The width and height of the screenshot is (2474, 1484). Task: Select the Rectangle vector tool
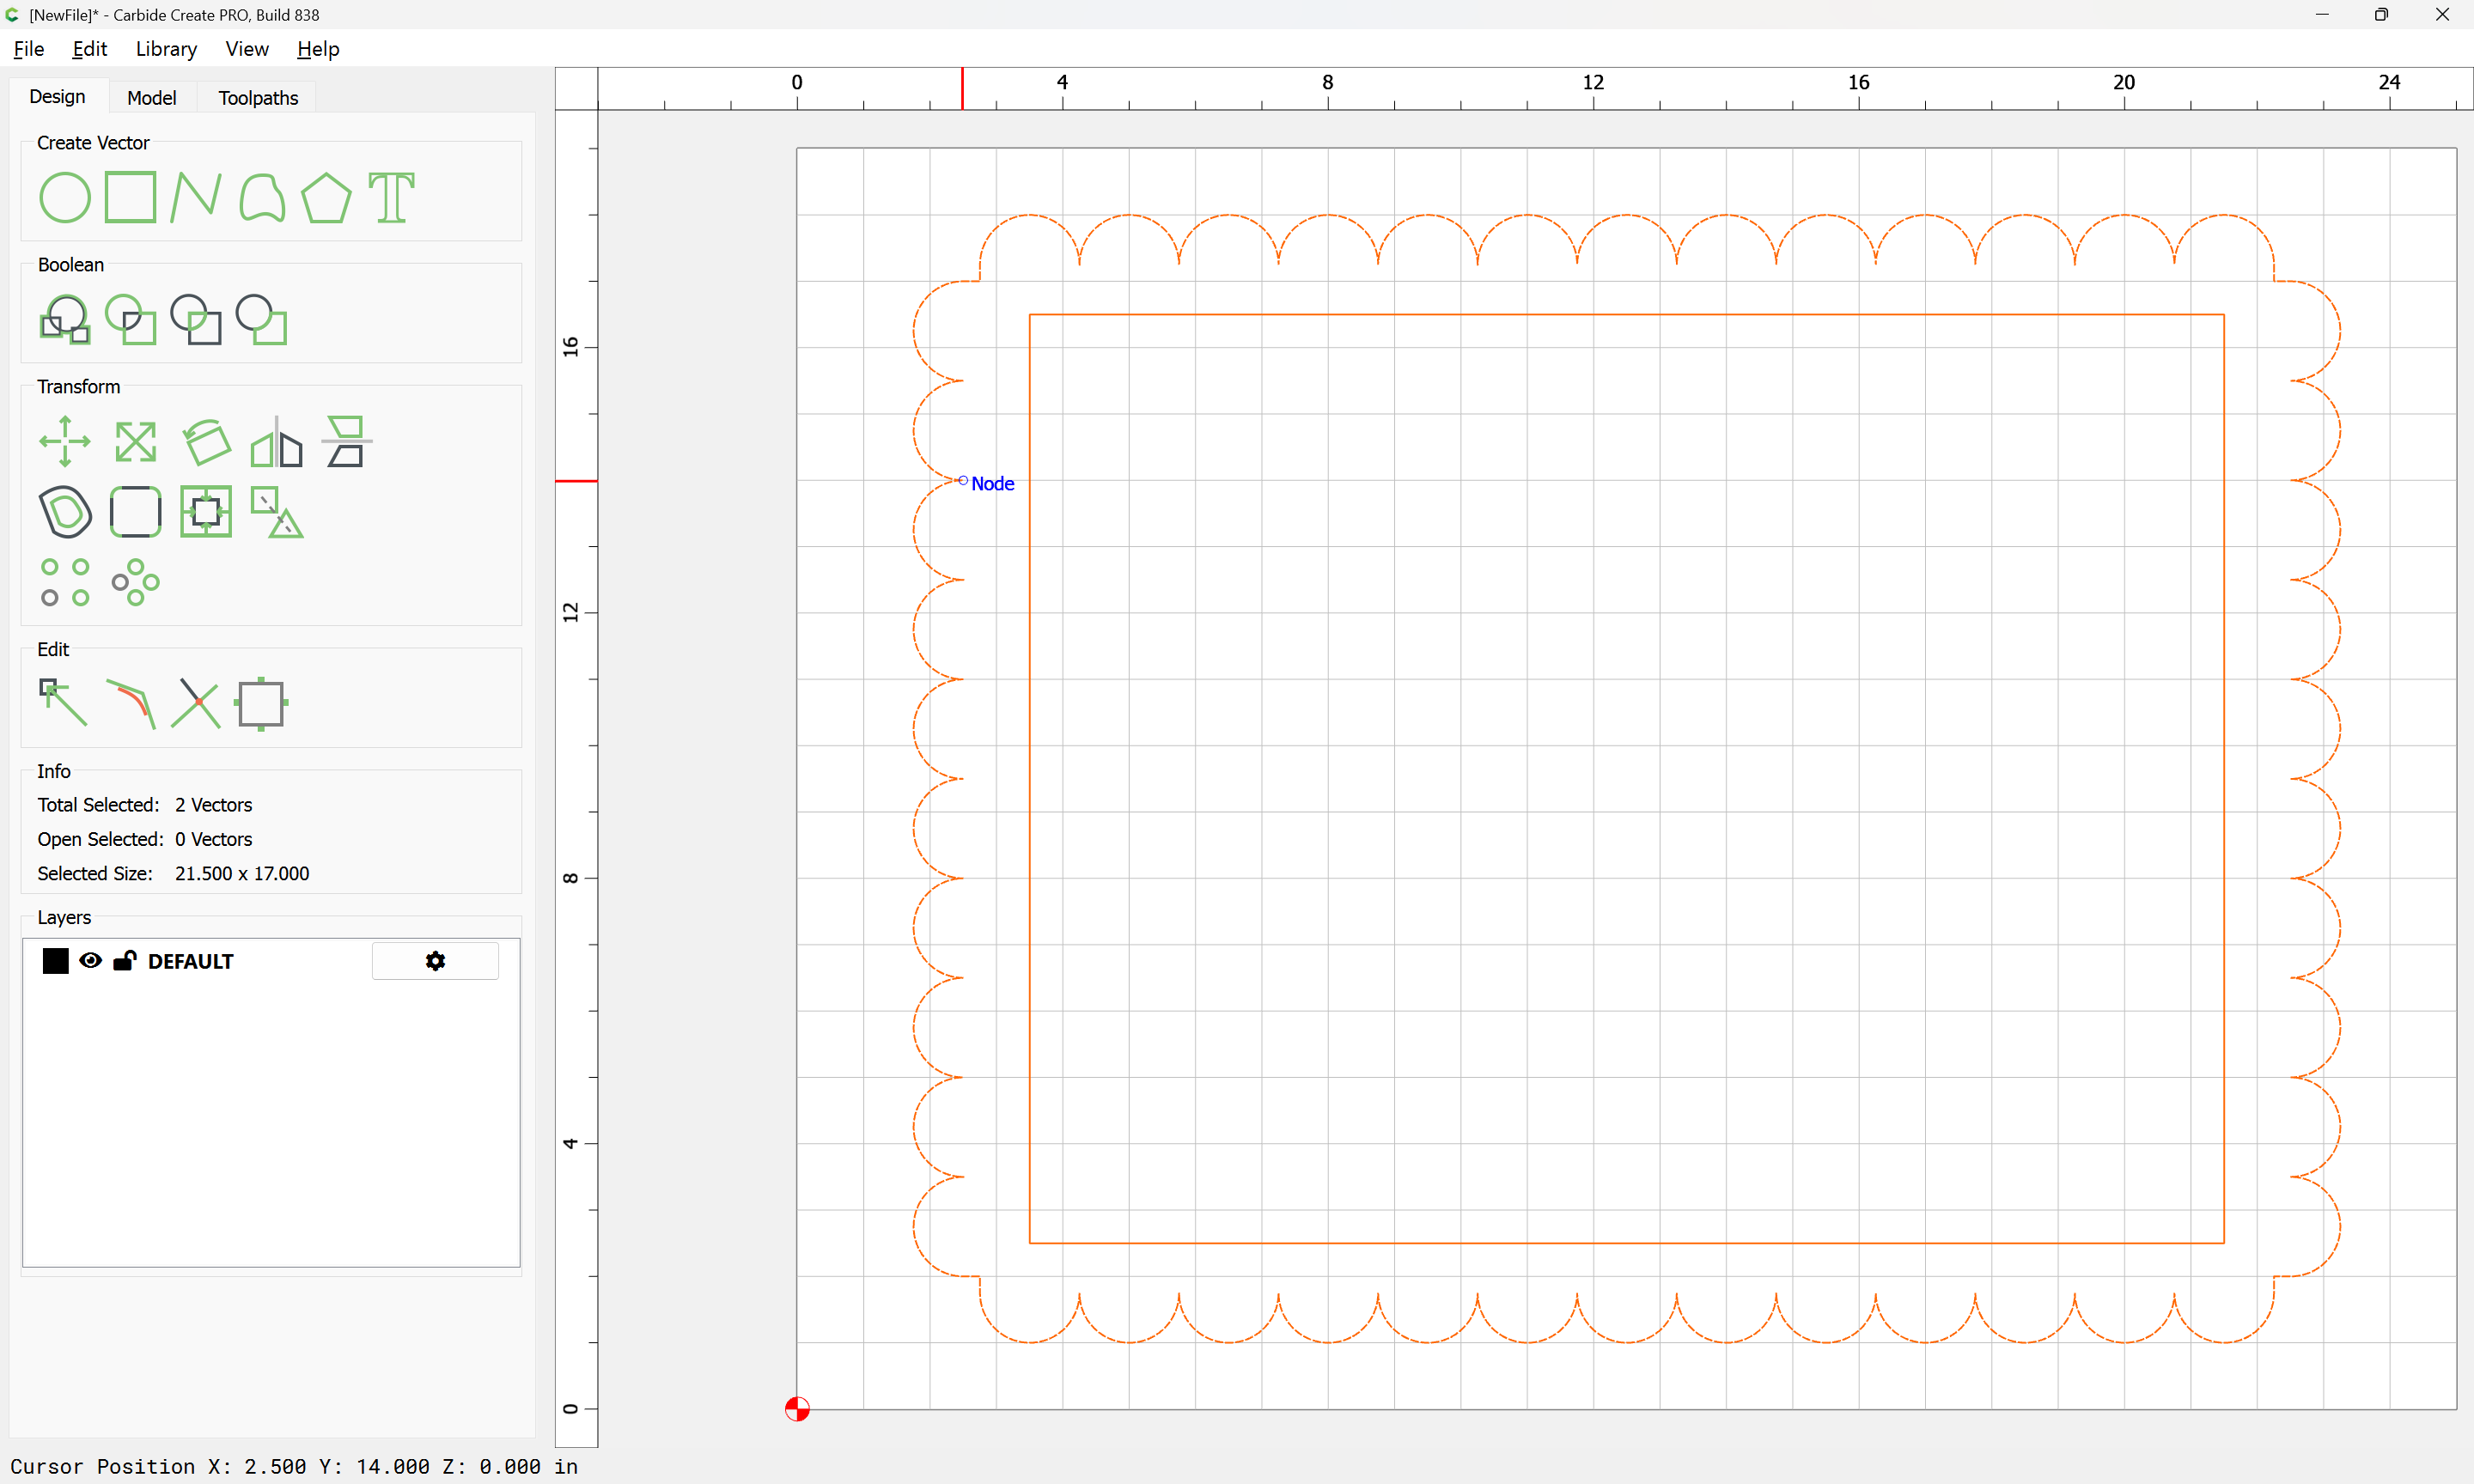[x=131, y=197]
